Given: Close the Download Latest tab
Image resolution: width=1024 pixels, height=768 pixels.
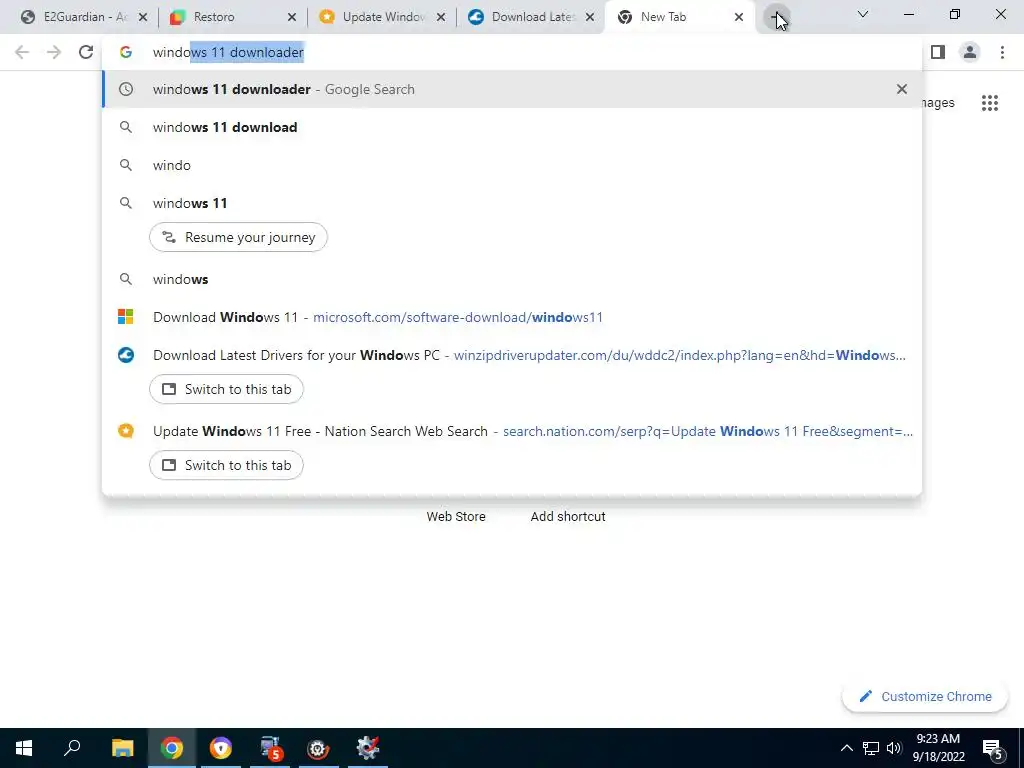Looking at the screenshot, I should pos(590,17).
